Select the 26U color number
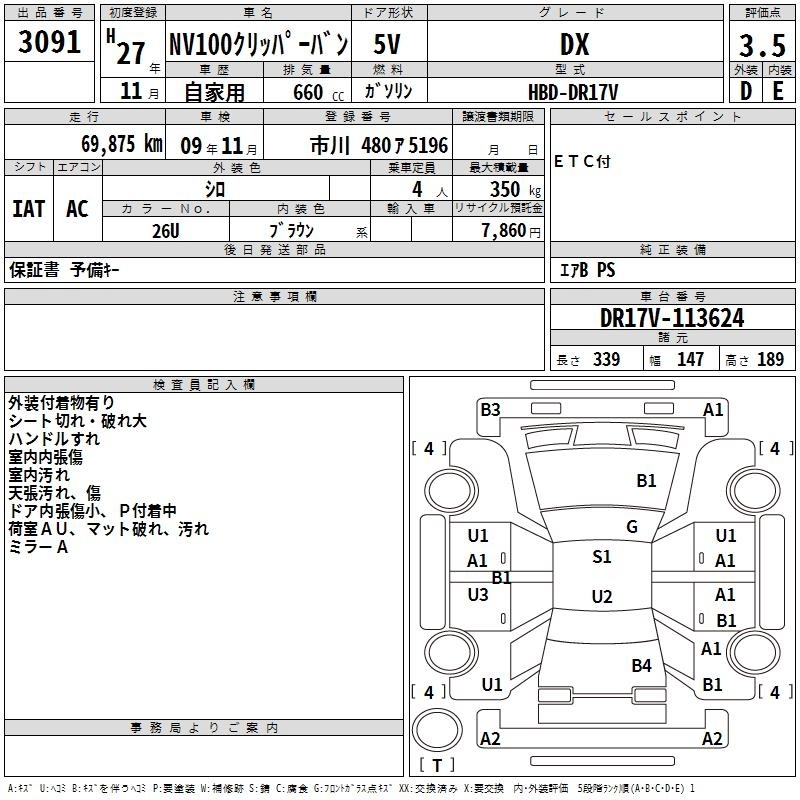The image size is (800, 800). pos(166,229)
